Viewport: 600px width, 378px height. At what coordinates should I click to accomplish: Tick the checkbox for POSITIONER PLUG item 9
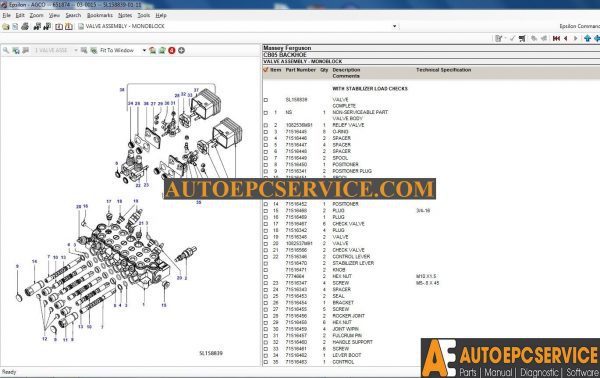pos(266,171)
